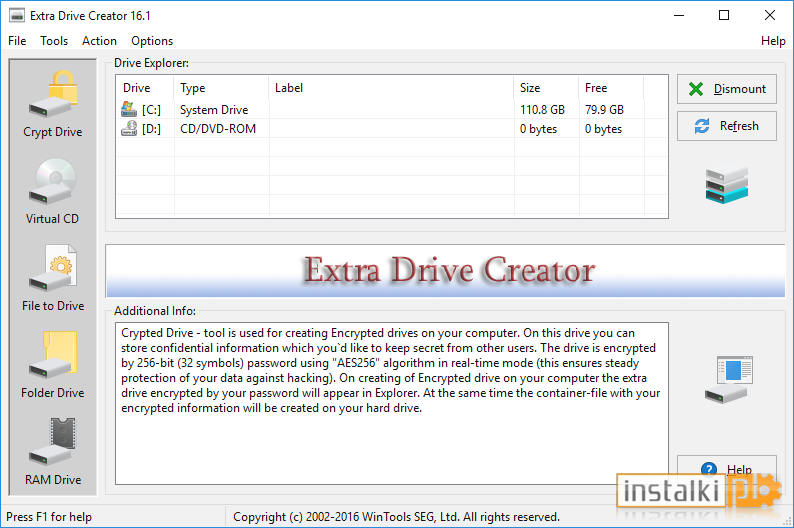Minimize the Extra Drive Creator window
Viewport: 794px width, 528px height.
coord(679,16)
